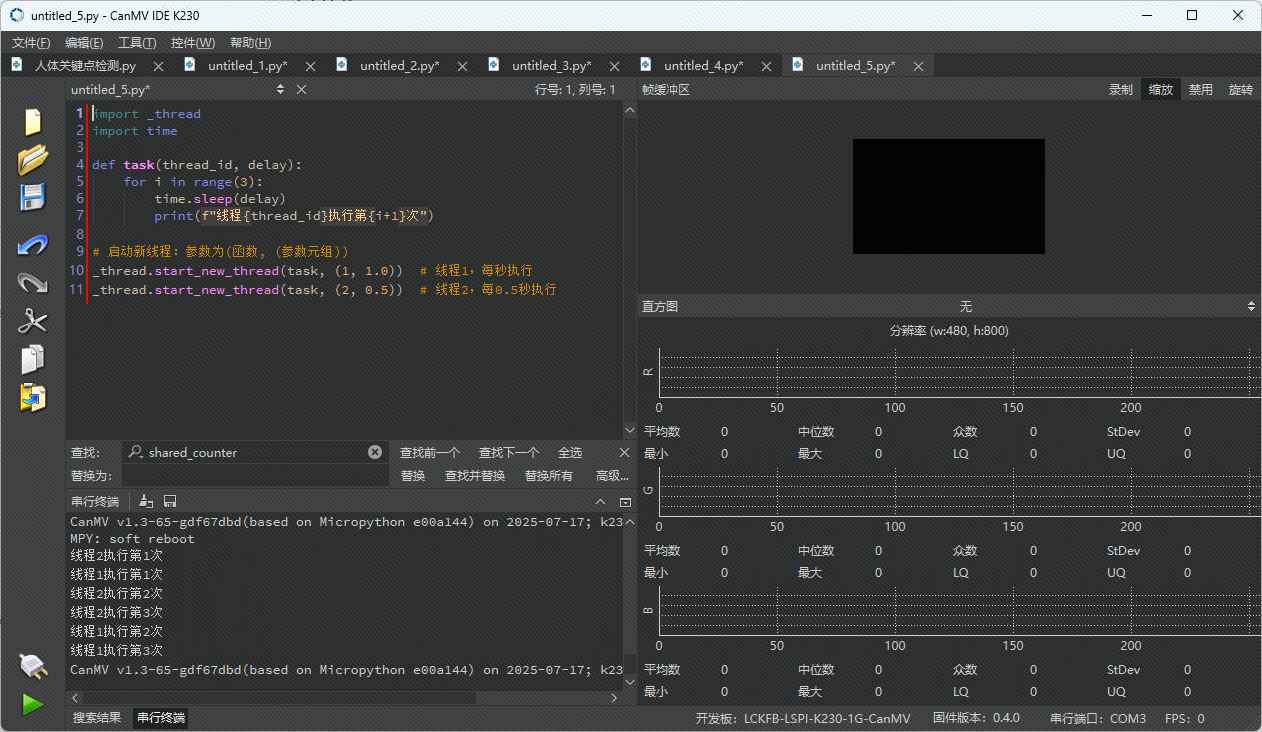Switch to the untitled_3.py tab
The image size is (1262, 732).
pyautogui.click(x=552, y=66)
